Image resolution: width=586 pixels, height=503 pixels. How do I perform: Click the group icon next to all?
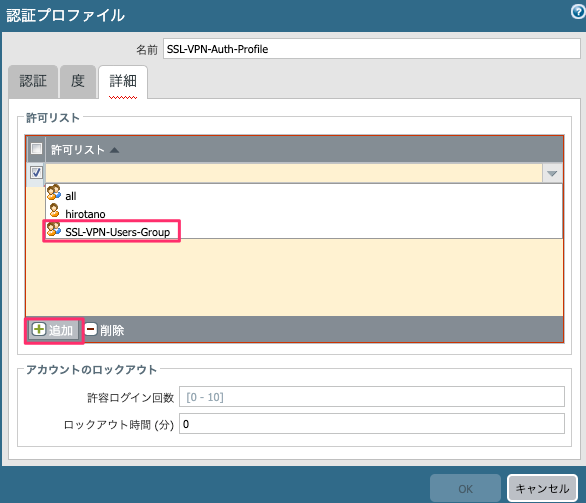coord(54,192)
